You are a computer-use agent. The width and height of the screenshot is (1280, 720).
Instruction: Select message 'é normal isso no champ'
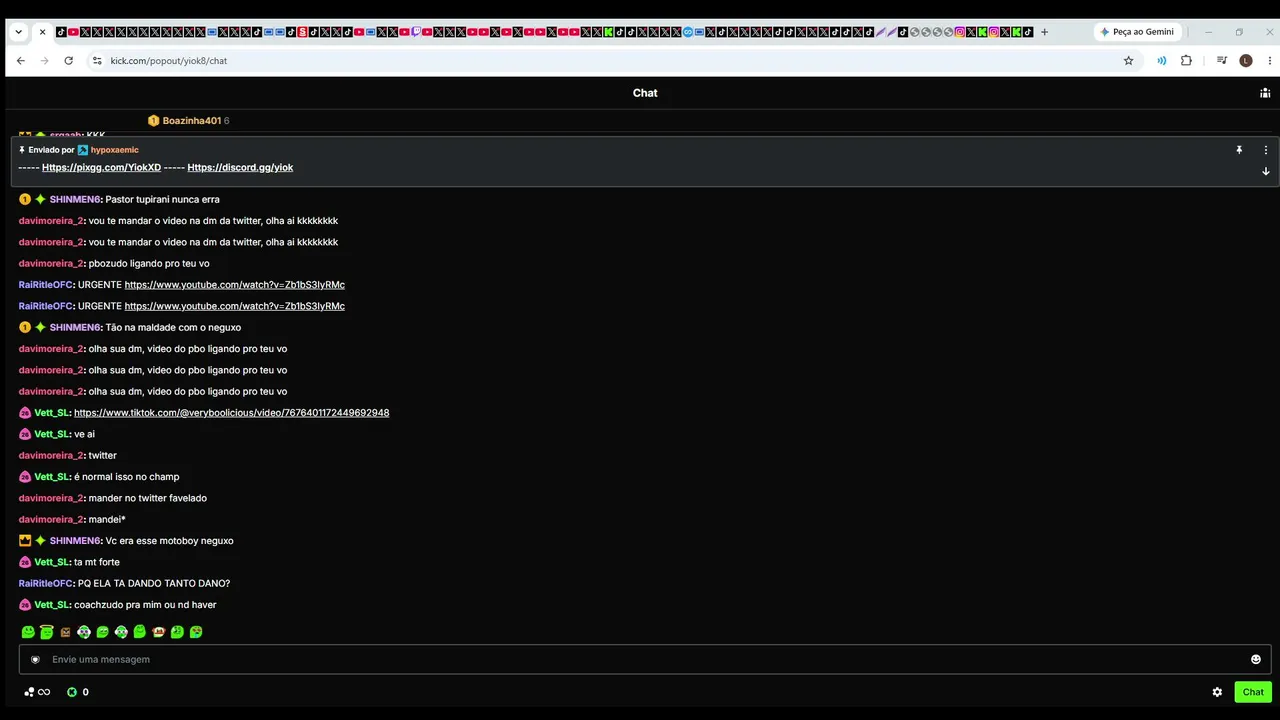point(127,477)
